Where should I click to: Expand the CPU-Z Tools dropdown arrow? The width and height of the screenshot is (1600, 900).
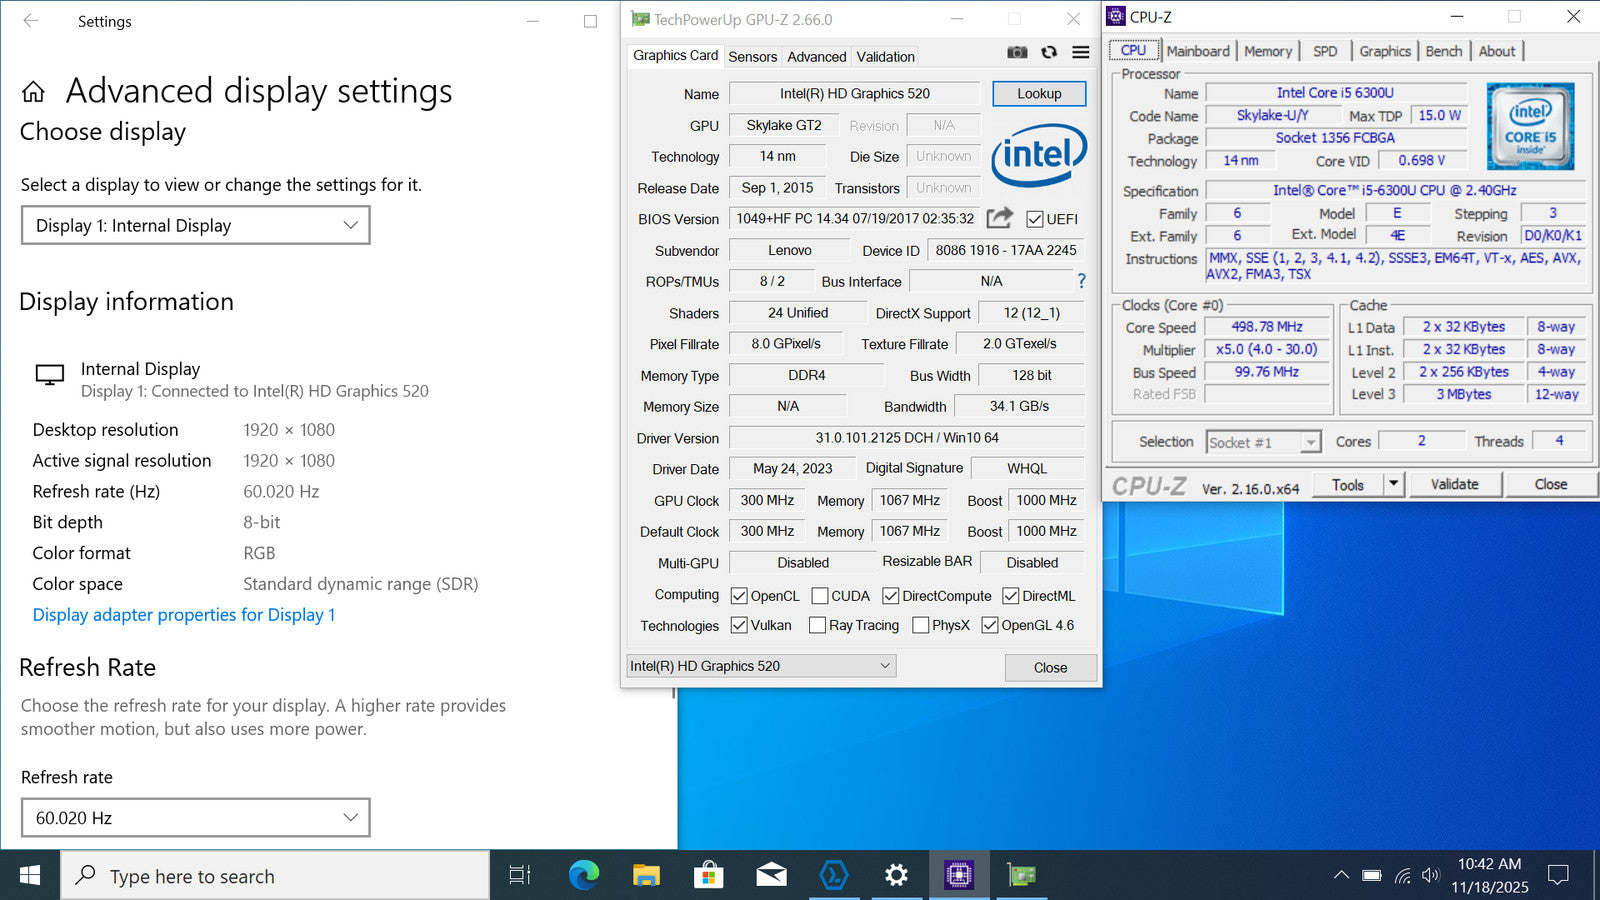[1393, 484]
